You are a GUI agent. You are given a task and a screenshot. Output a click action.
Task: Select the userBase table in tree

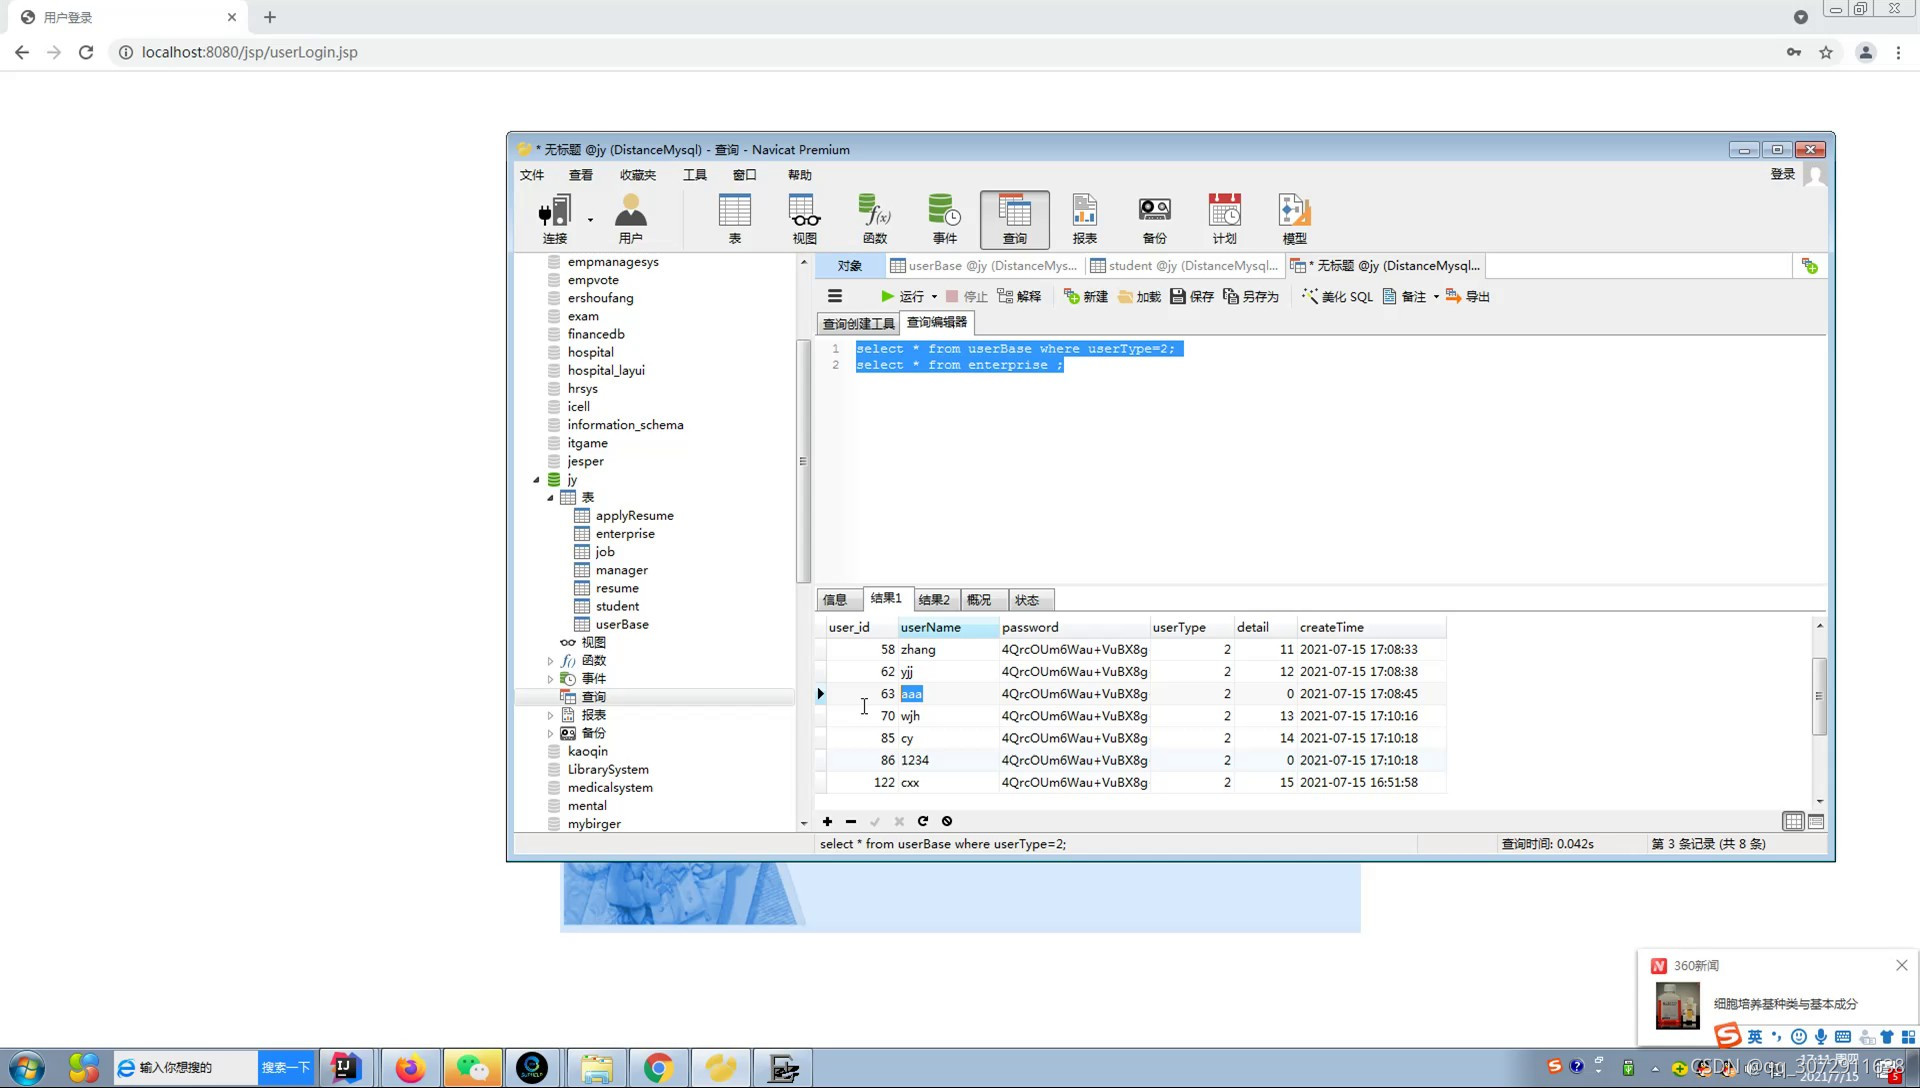(x=622, y=625)
